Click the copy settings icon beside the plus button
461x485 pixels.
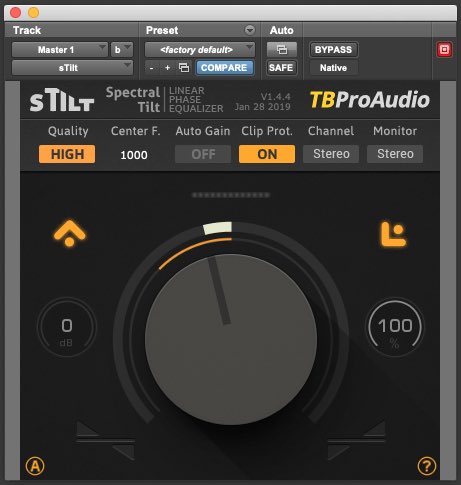(x=184, y=68)
